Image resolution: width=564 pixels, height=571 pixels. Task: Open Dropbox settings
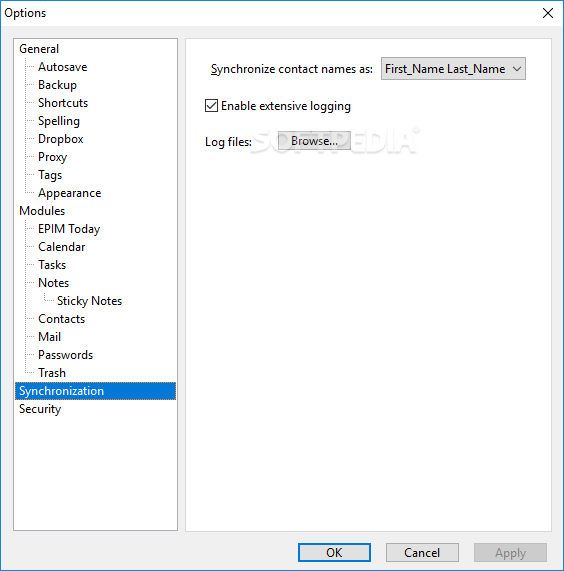(x=61, y=139)
